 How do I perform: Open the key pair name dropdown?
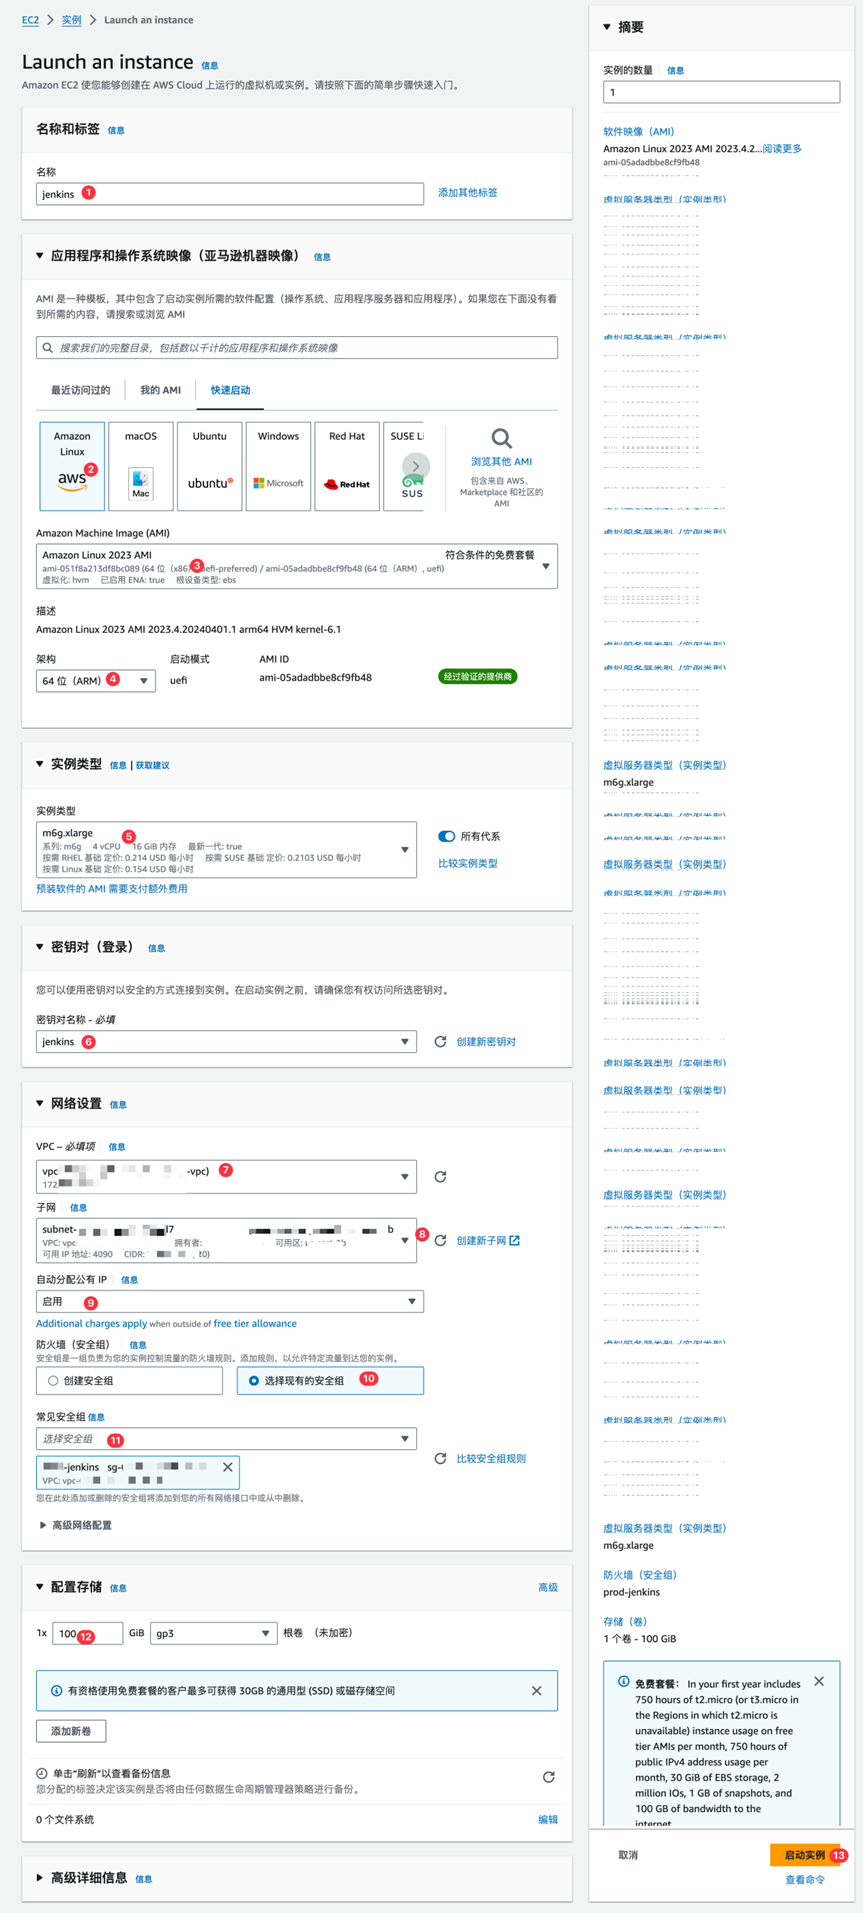pos(226,1042)
